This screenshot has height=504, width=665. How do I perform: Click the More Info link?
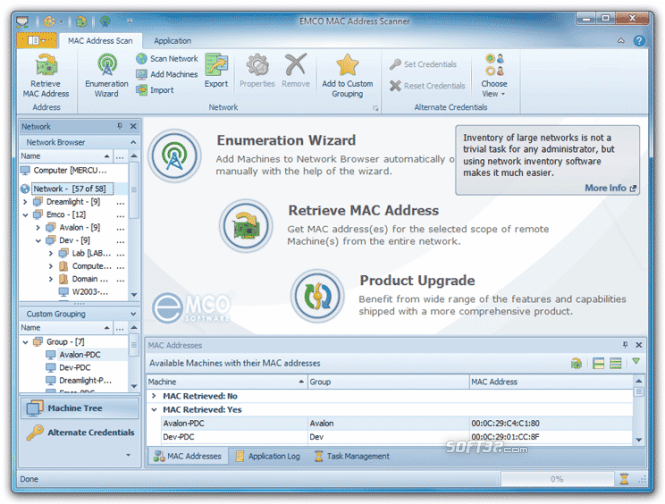click(610, 188)
